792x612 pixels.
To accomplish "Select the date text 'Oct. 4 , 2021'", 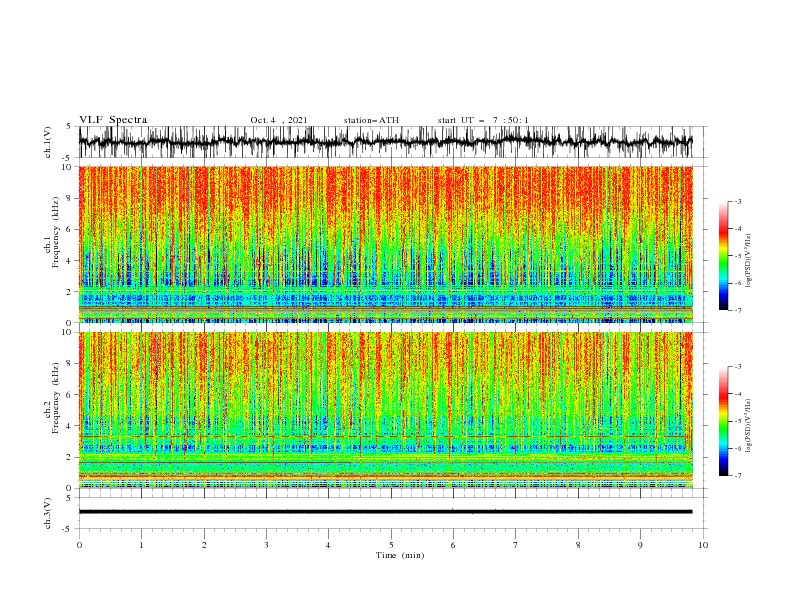I will (278, 120).
